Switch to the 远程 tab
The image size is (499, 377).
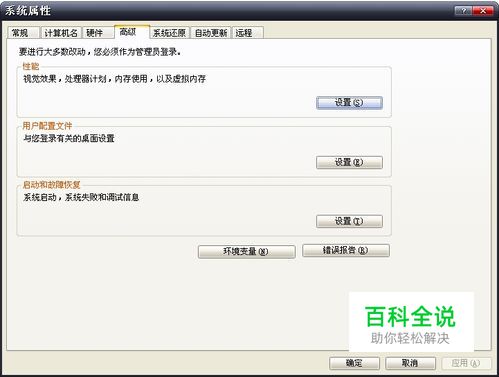point(247,33)
